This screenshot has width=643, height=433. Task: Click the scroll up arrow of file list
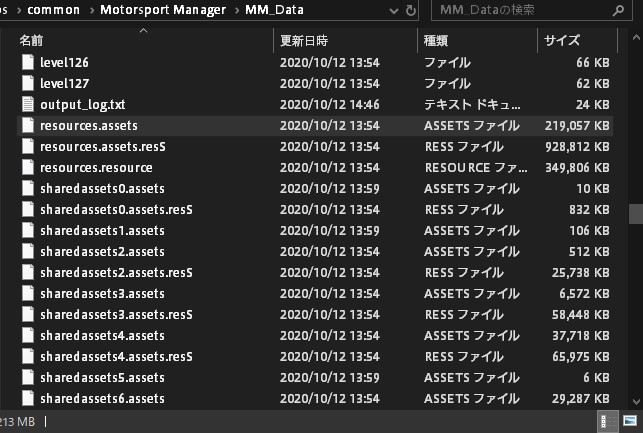[636, 38]
